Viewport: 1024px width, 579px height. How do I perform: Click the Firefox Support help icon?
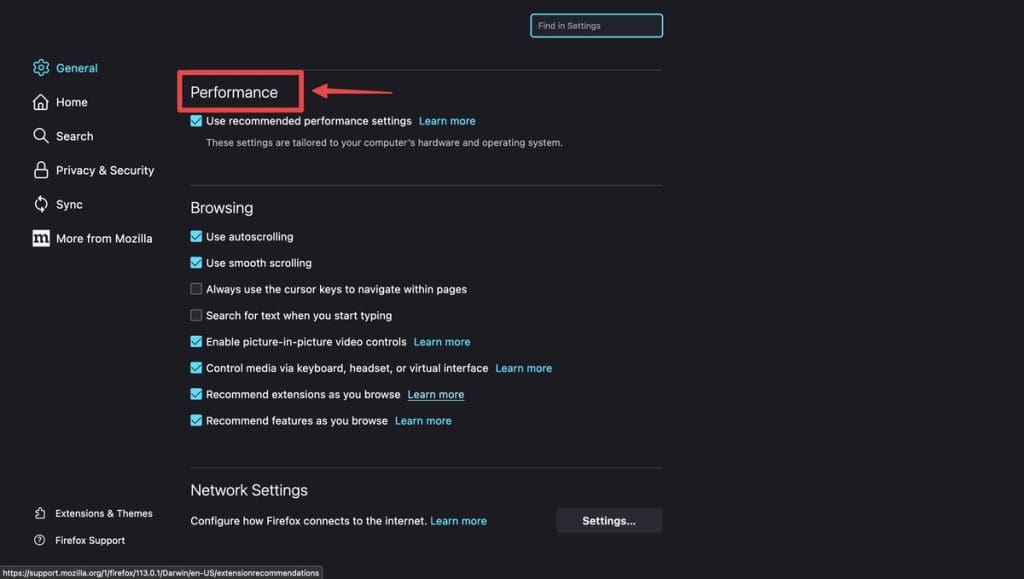pyautogui.click(x=40, y=540)
